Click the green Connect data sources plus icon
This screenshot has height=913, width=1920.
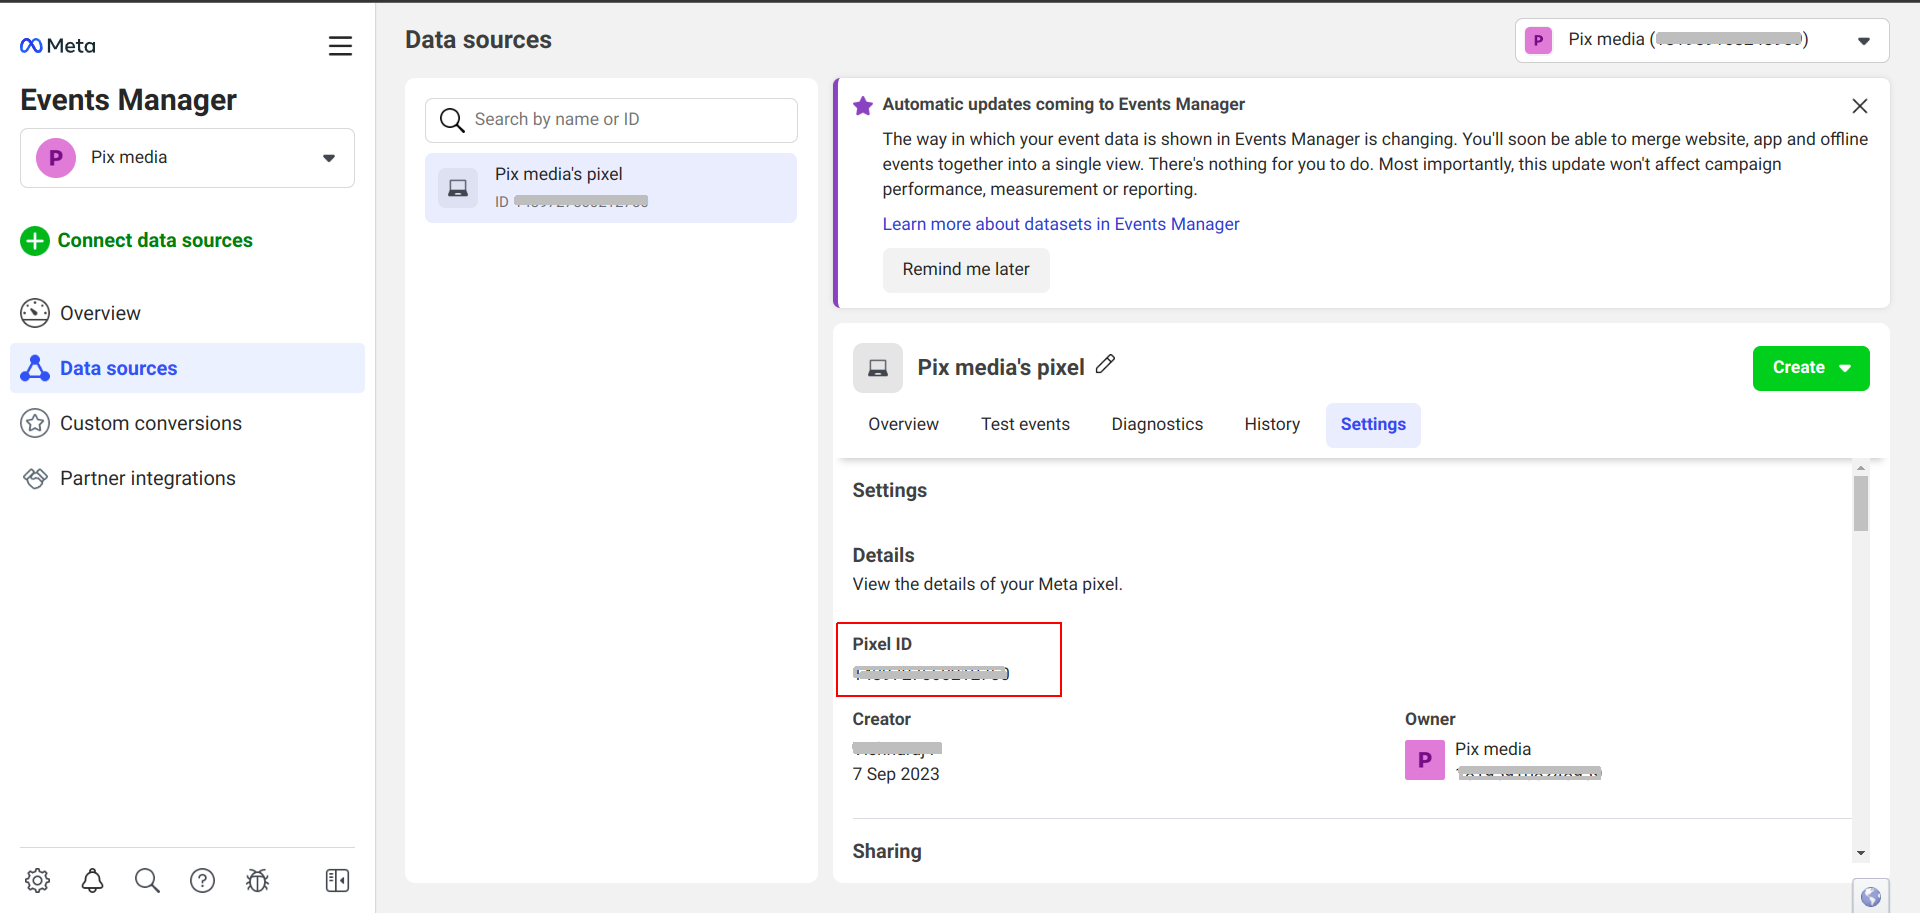point(35,241)
